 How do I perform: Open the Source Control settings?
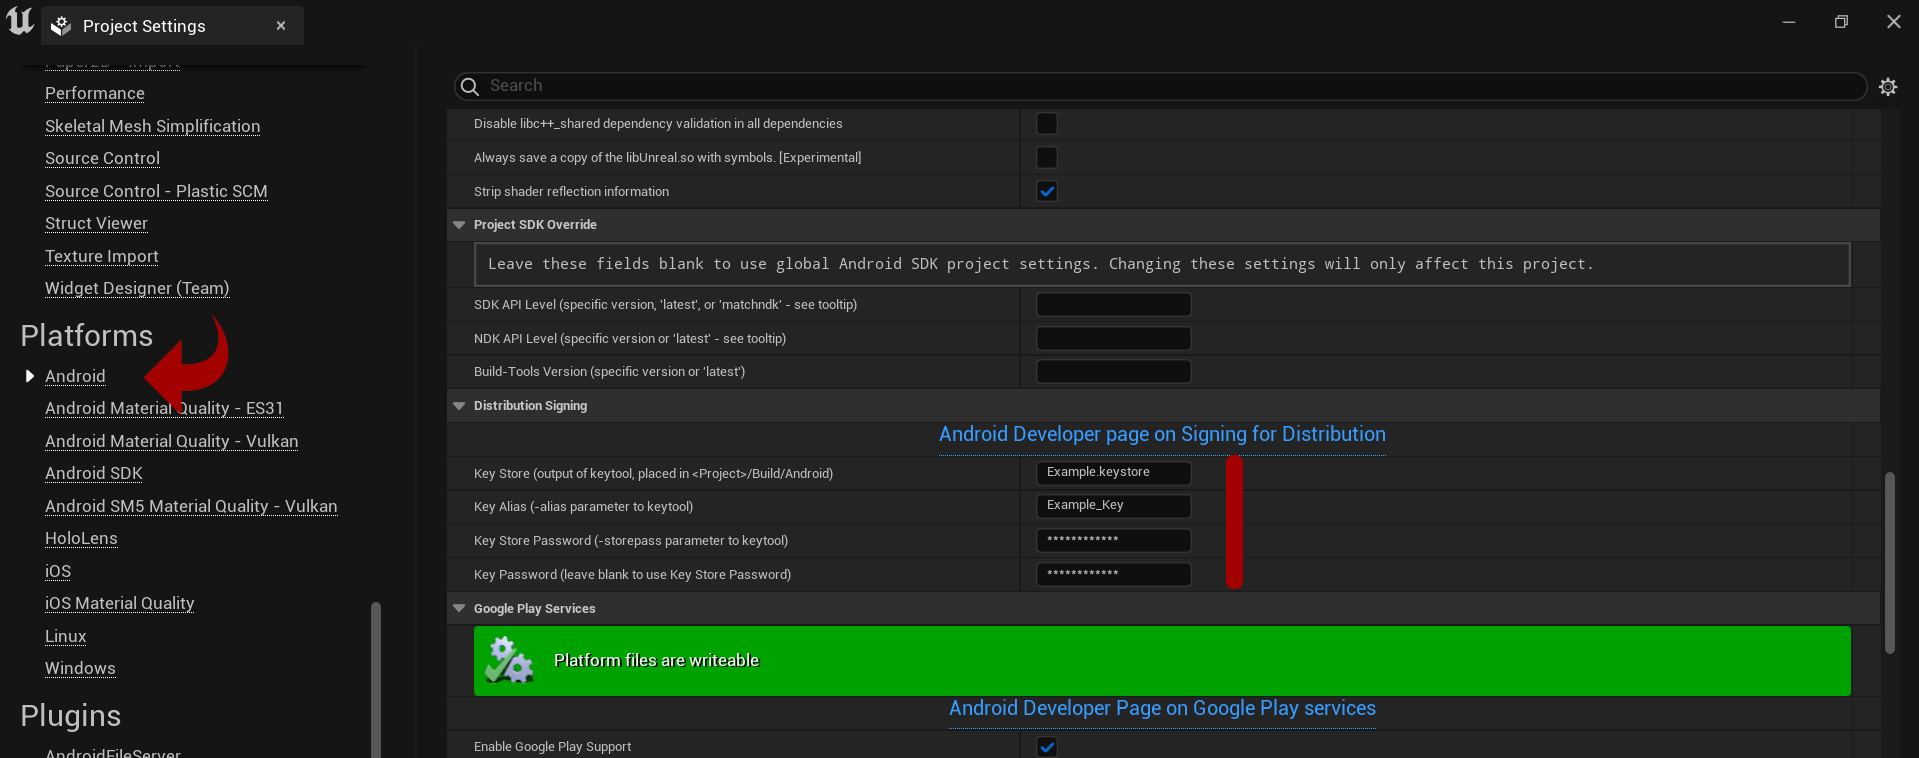click(x=102, y=158)
